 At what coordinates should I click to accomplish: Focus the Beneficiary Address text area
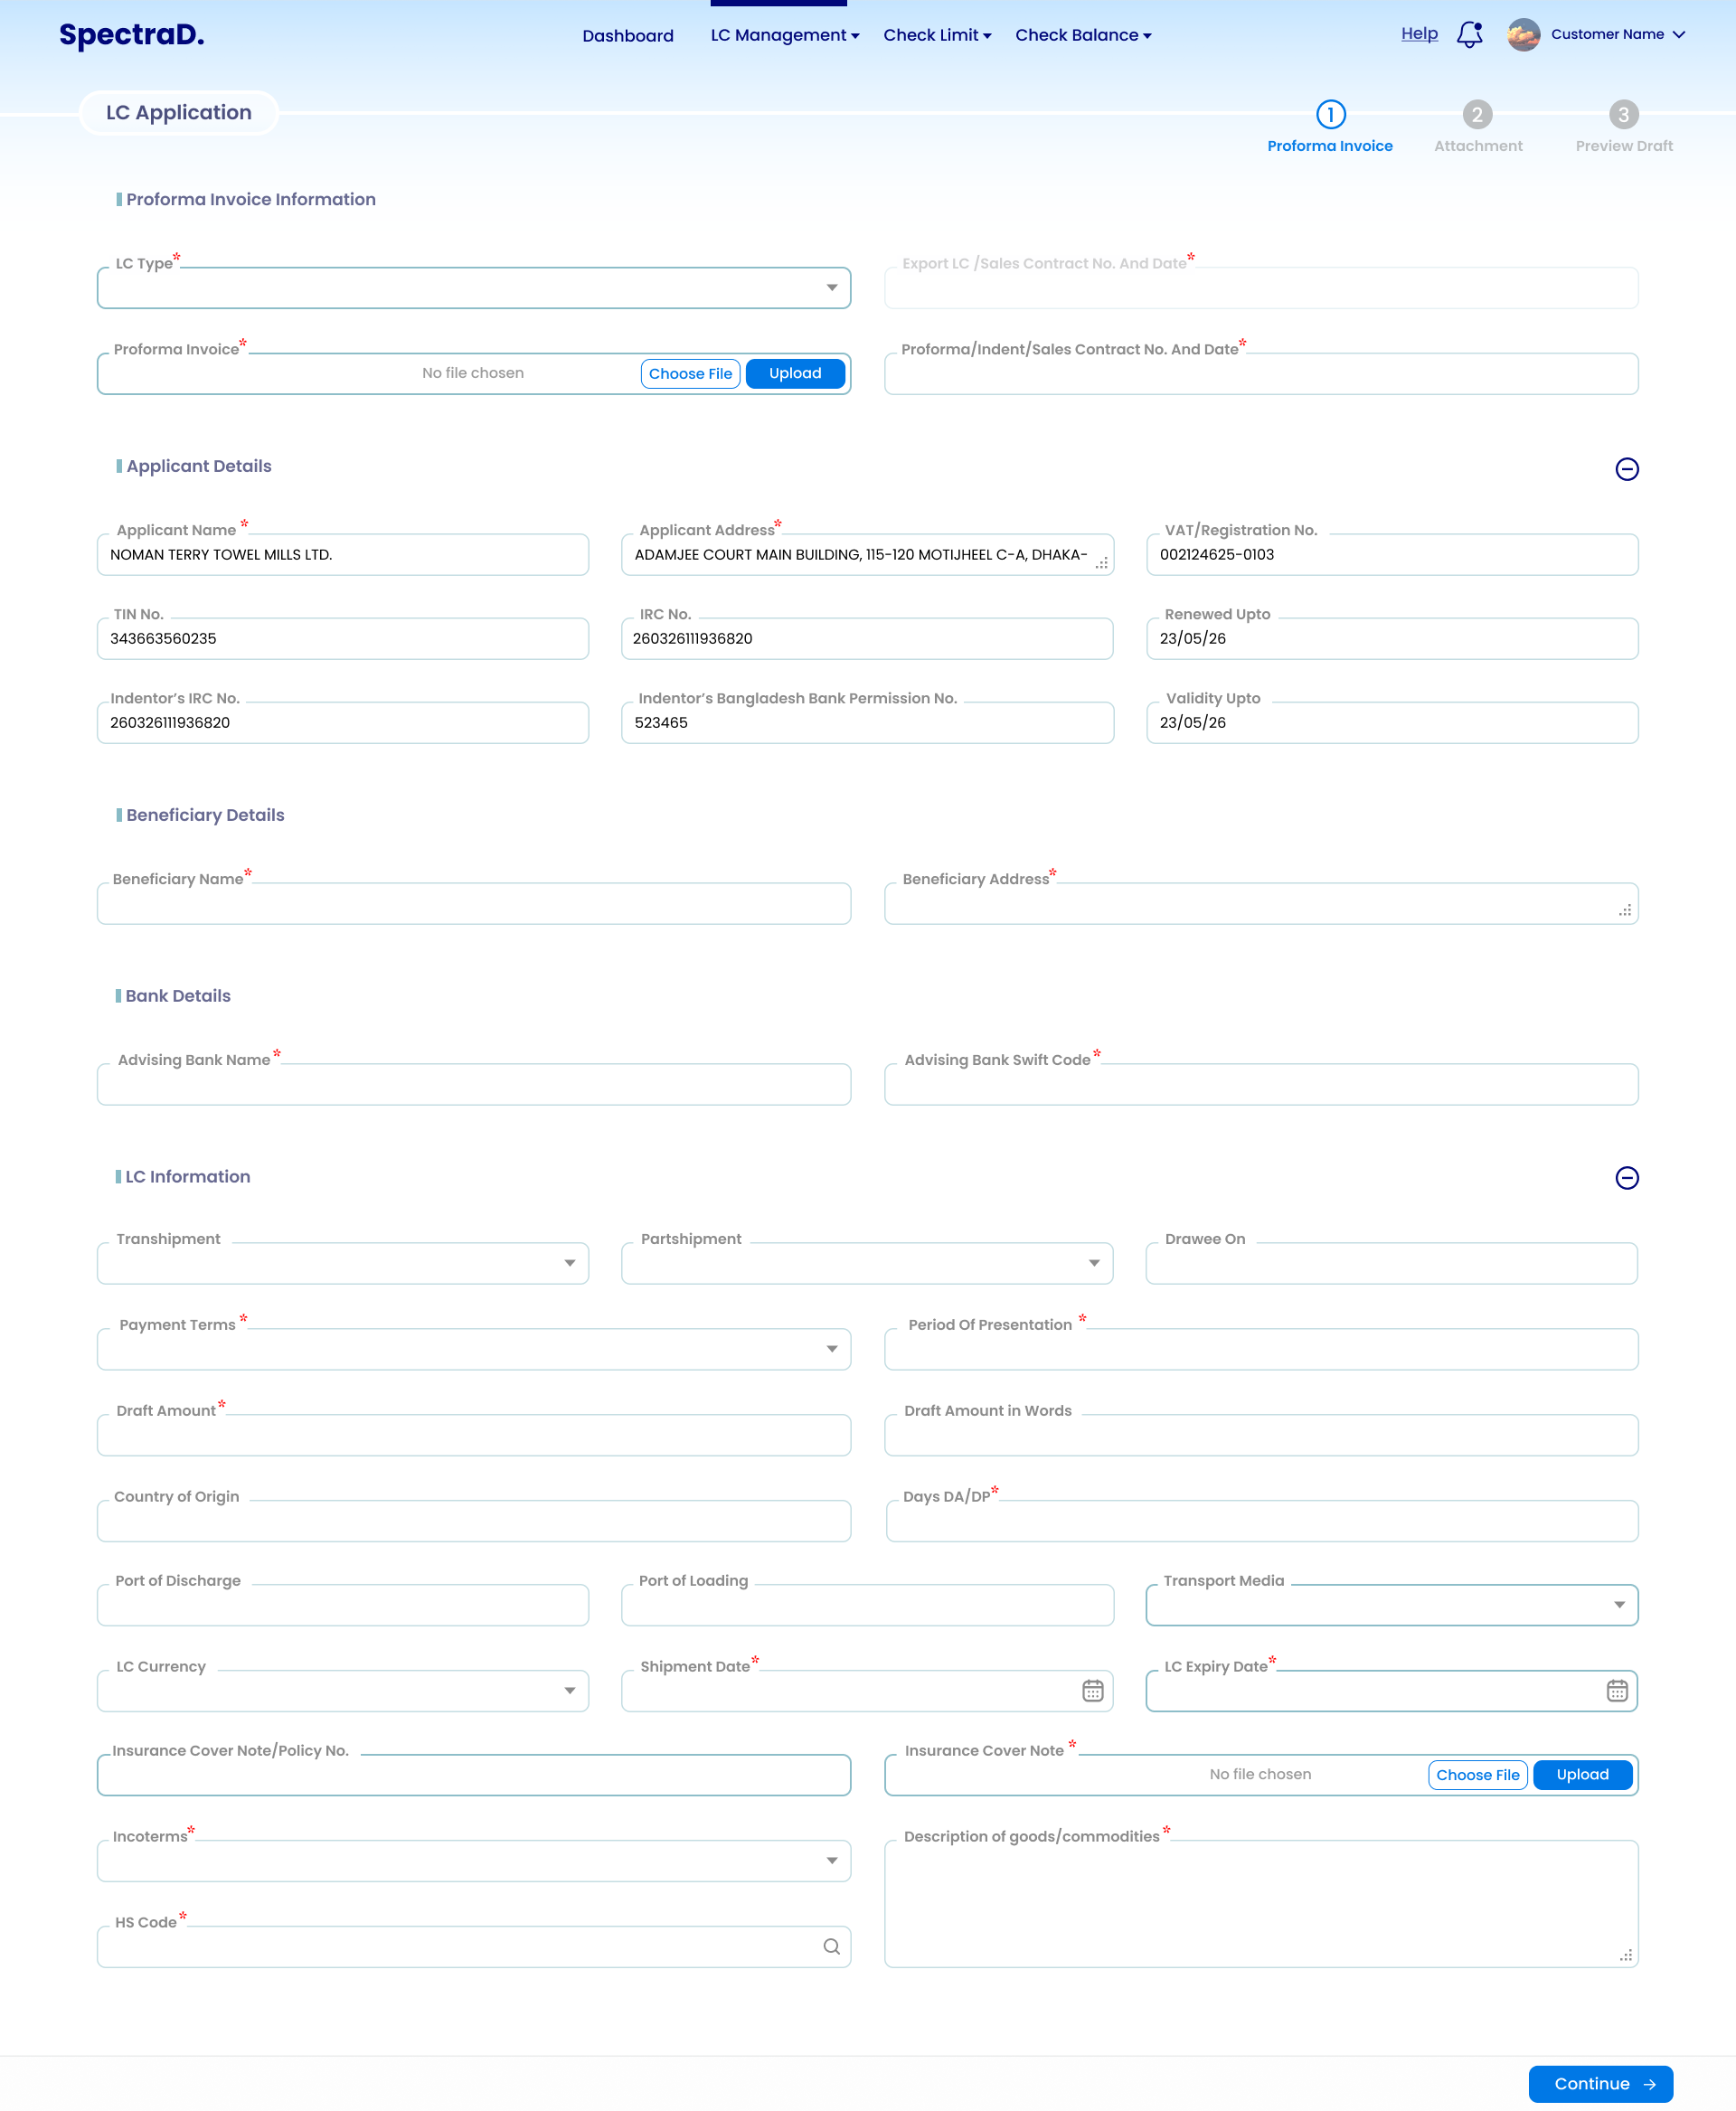[1261, 904]
